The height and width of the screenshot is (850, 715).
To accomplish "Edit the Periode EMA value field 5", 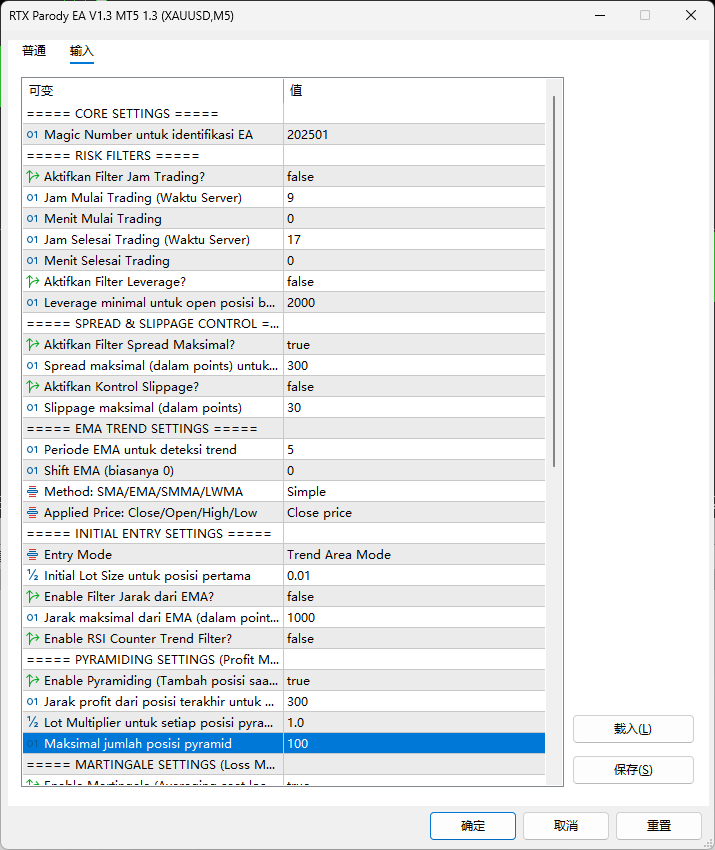I will pyautogui.click(x=413, y=450).
